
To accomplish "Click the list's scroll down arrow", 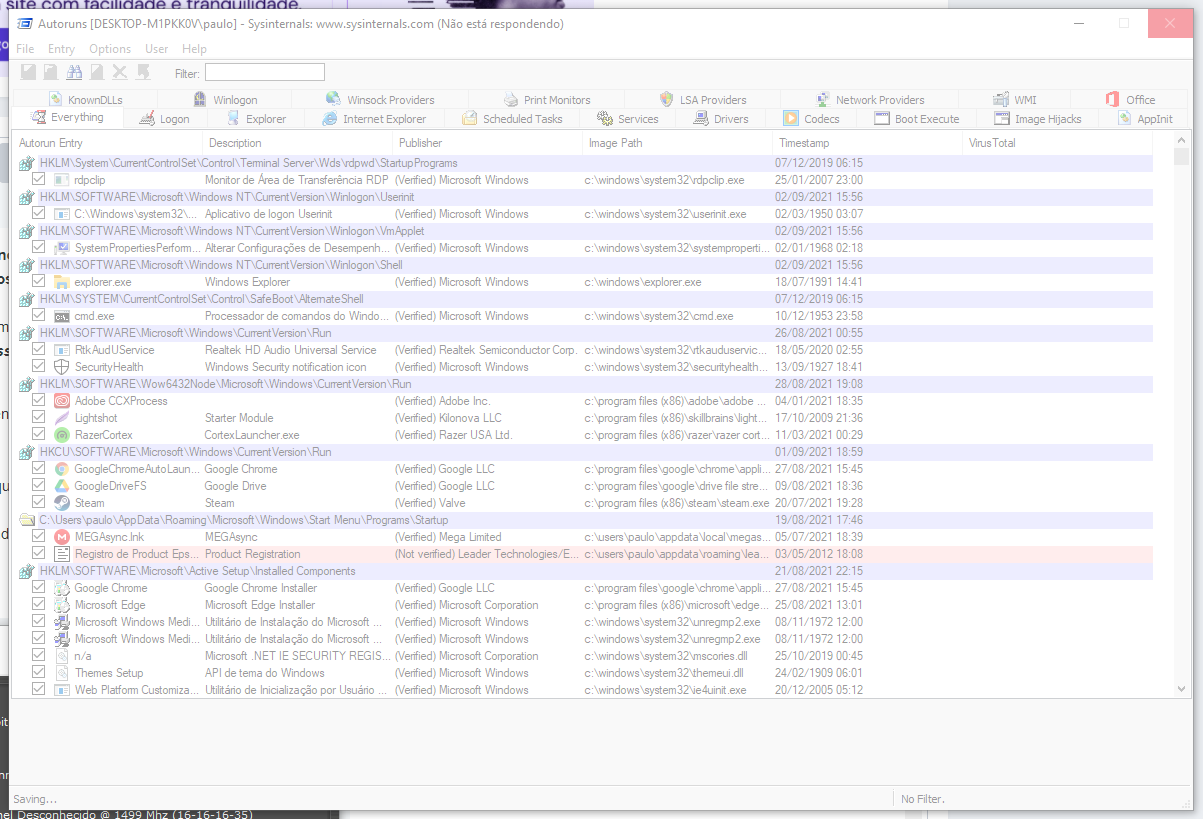I will [1181, 689].
